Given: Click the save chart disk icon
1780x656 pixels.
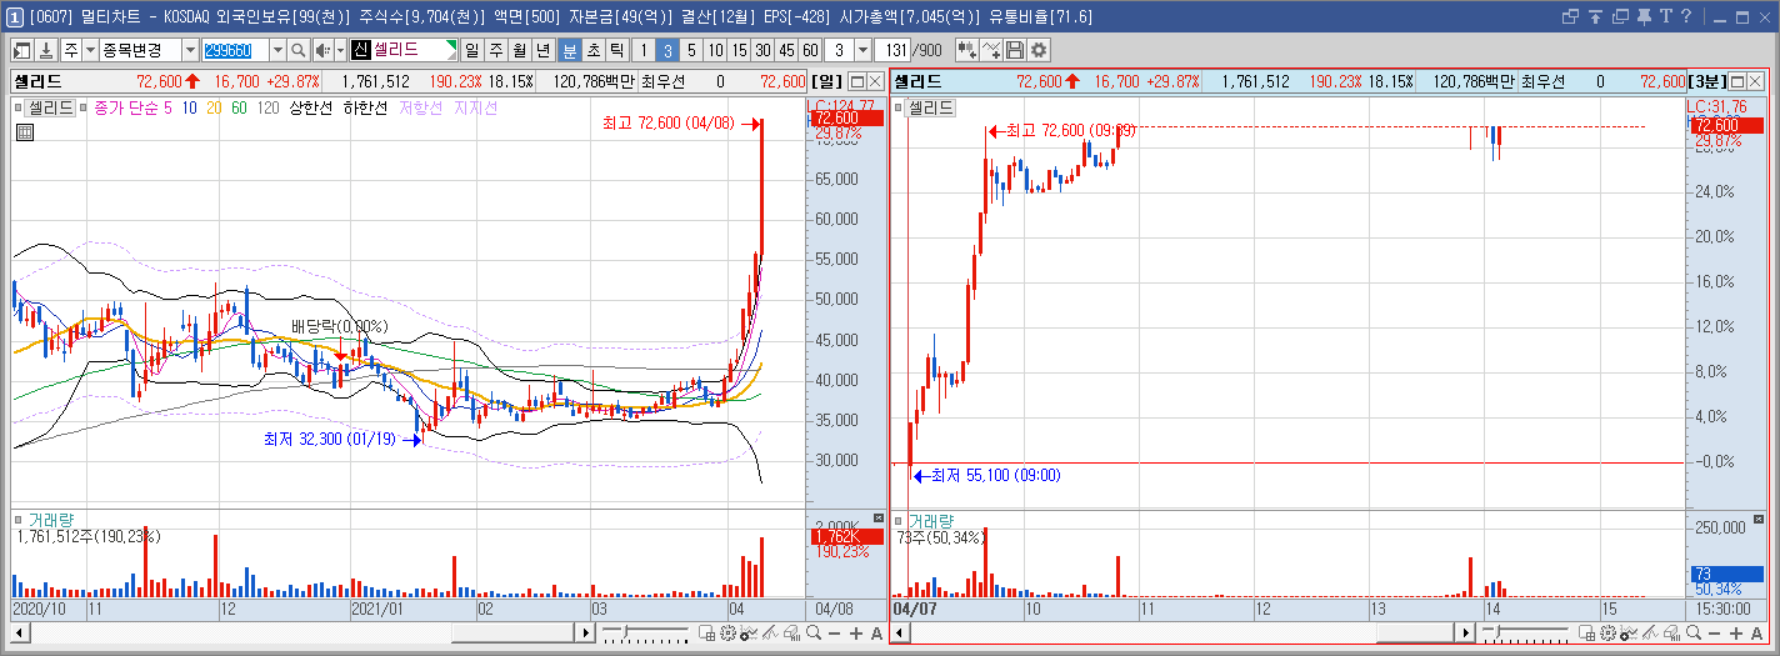Looking at the screenshot, I should pos(1015,50).
